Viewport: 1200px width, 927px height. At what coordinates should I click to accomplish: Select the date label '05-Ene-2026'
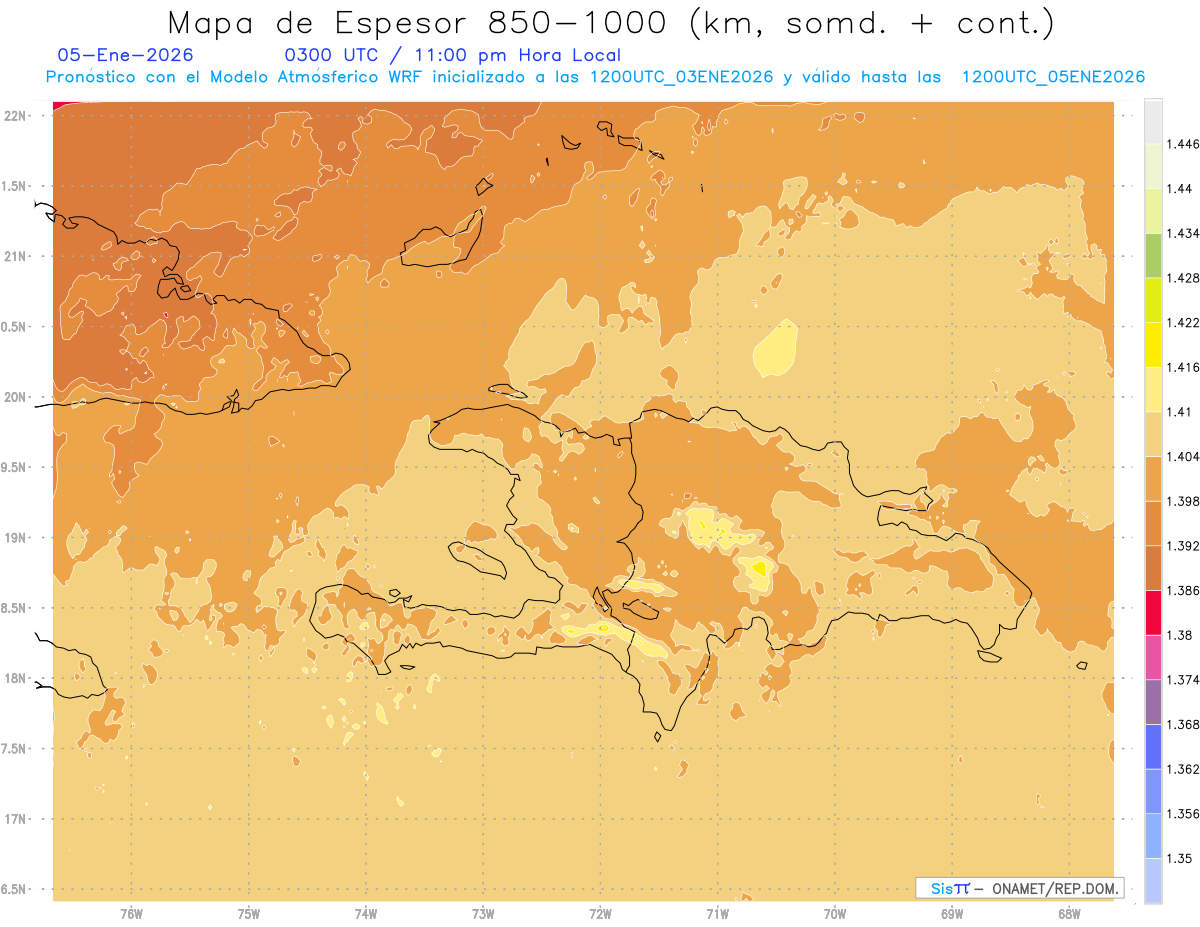click(126, 56)
